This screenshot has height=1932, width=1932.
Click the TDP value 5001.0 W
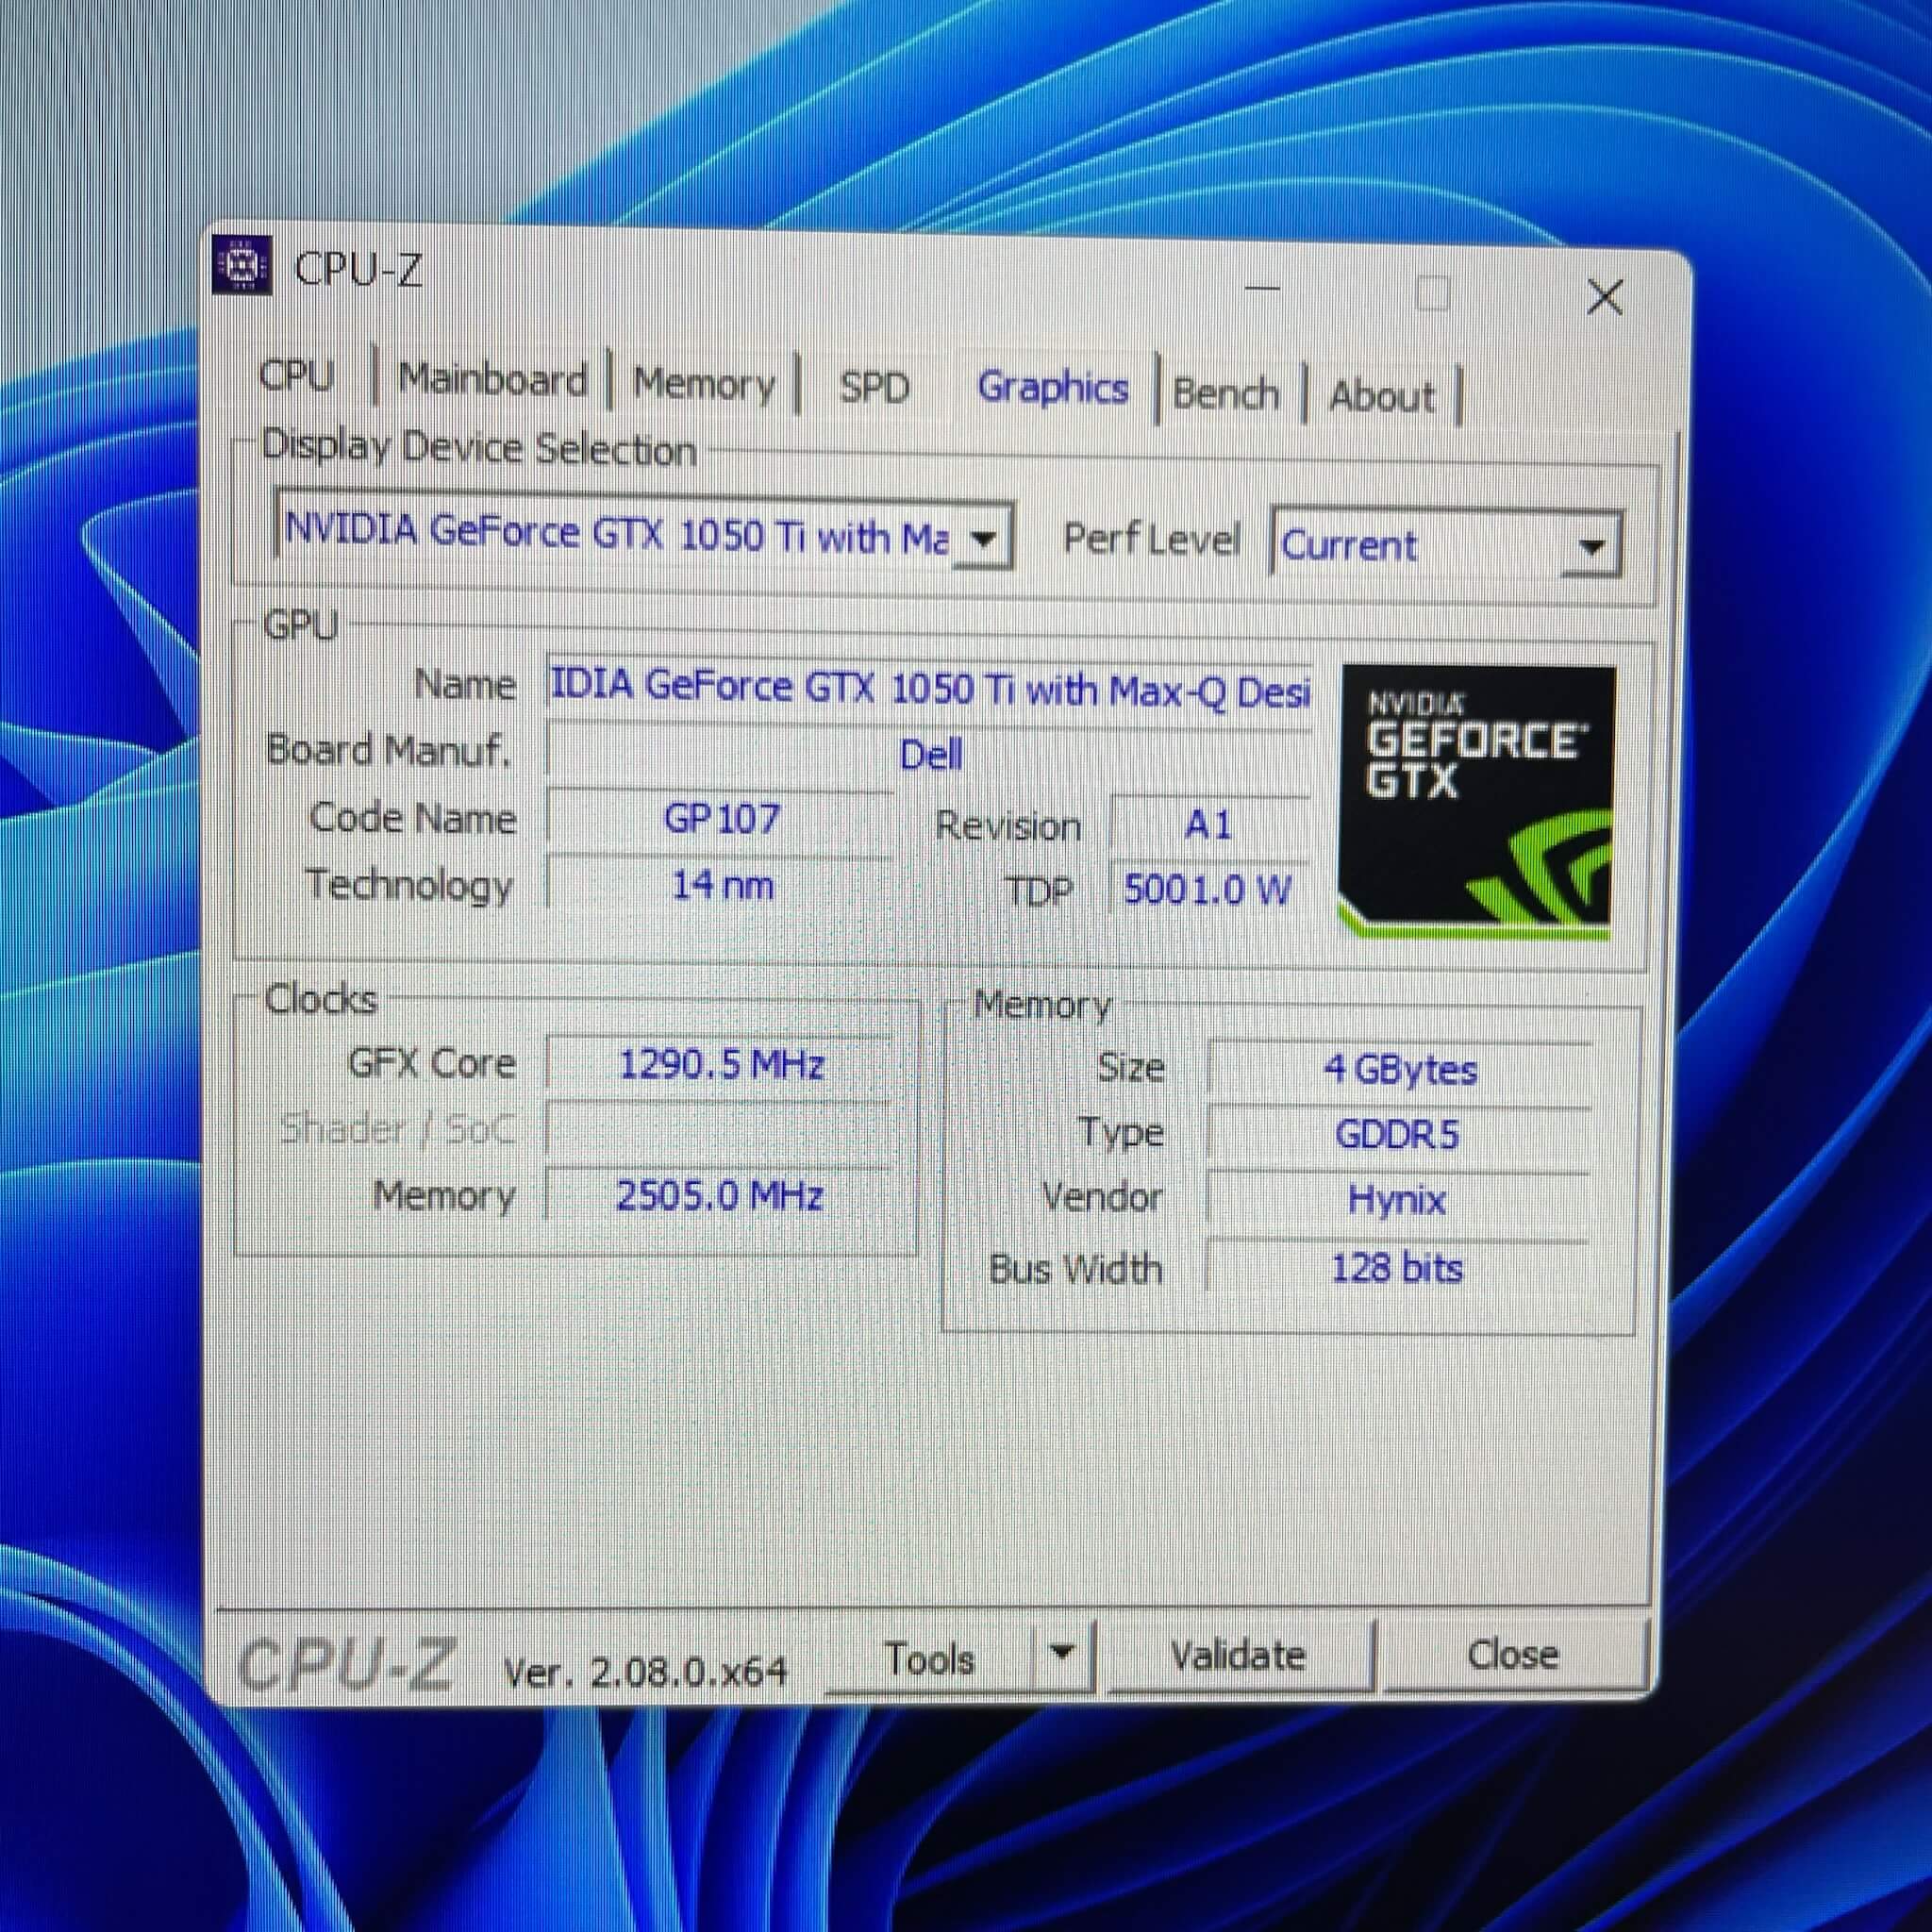1208,889
